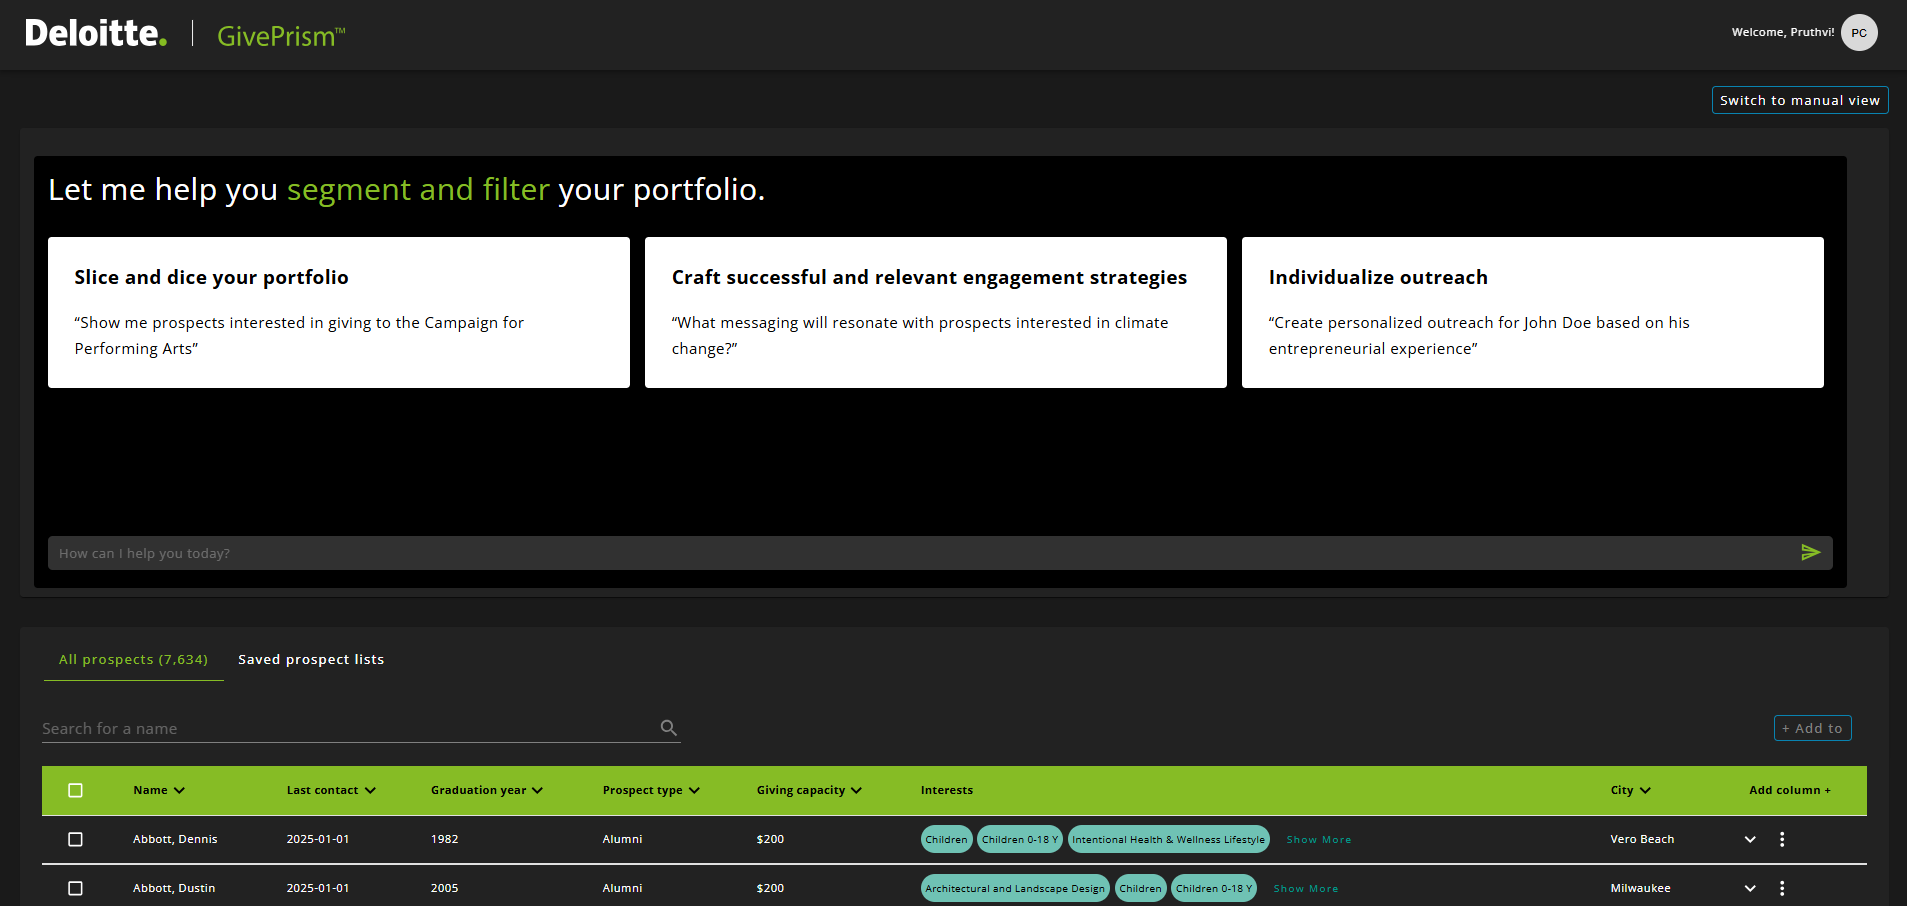Click Show More for Dennis's interests

[x=1318, y=840]
